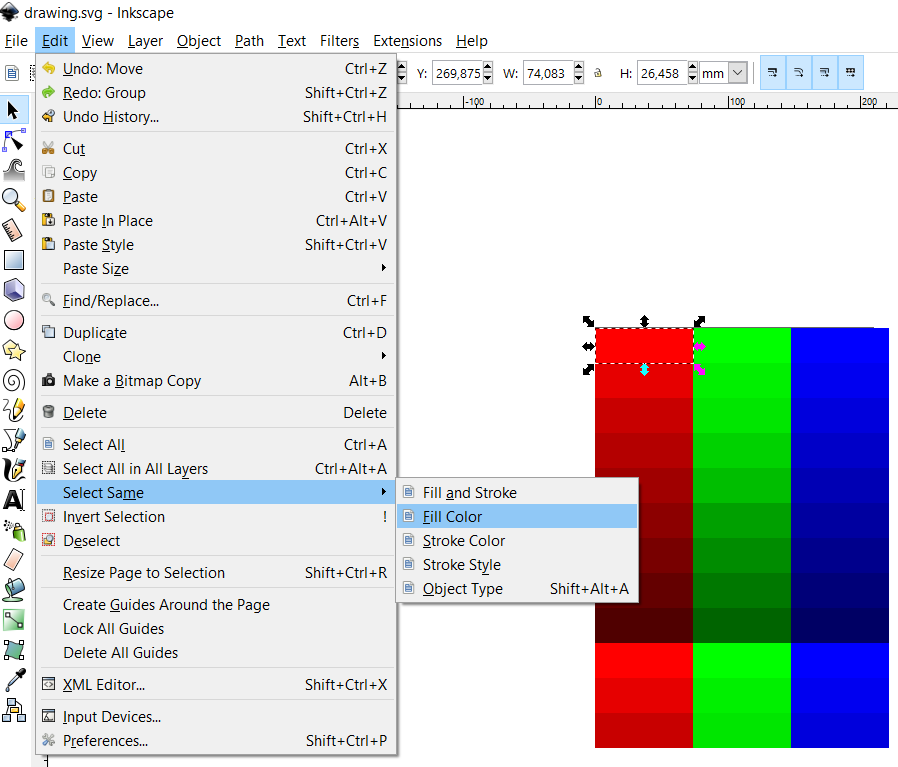Select the Tweak objects tool

click(14, 170)
